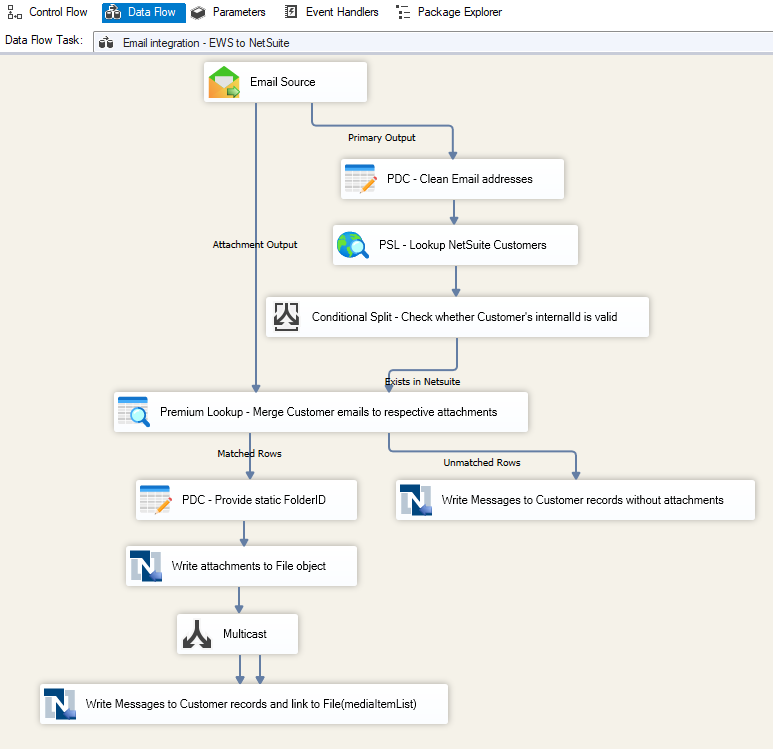Select Premium Lookup merge attachments component
The image size is (773, 753).
[321, 412]
